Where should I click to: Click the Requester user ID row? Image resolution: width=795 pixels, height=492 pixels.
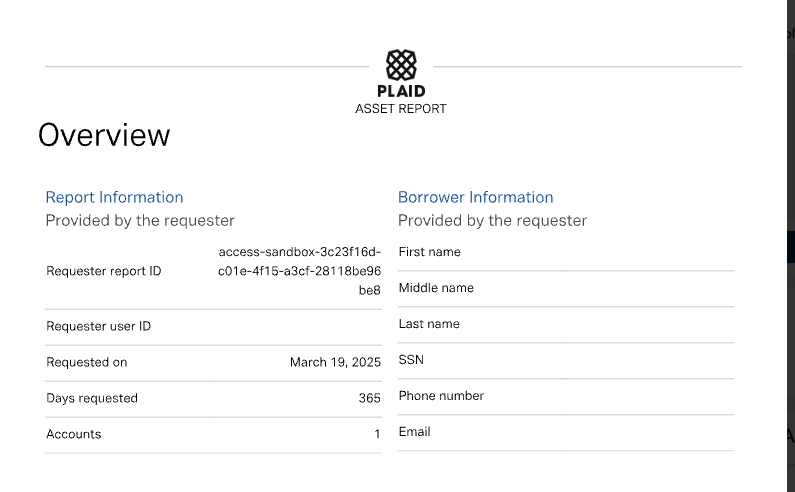tap(213, 327)
